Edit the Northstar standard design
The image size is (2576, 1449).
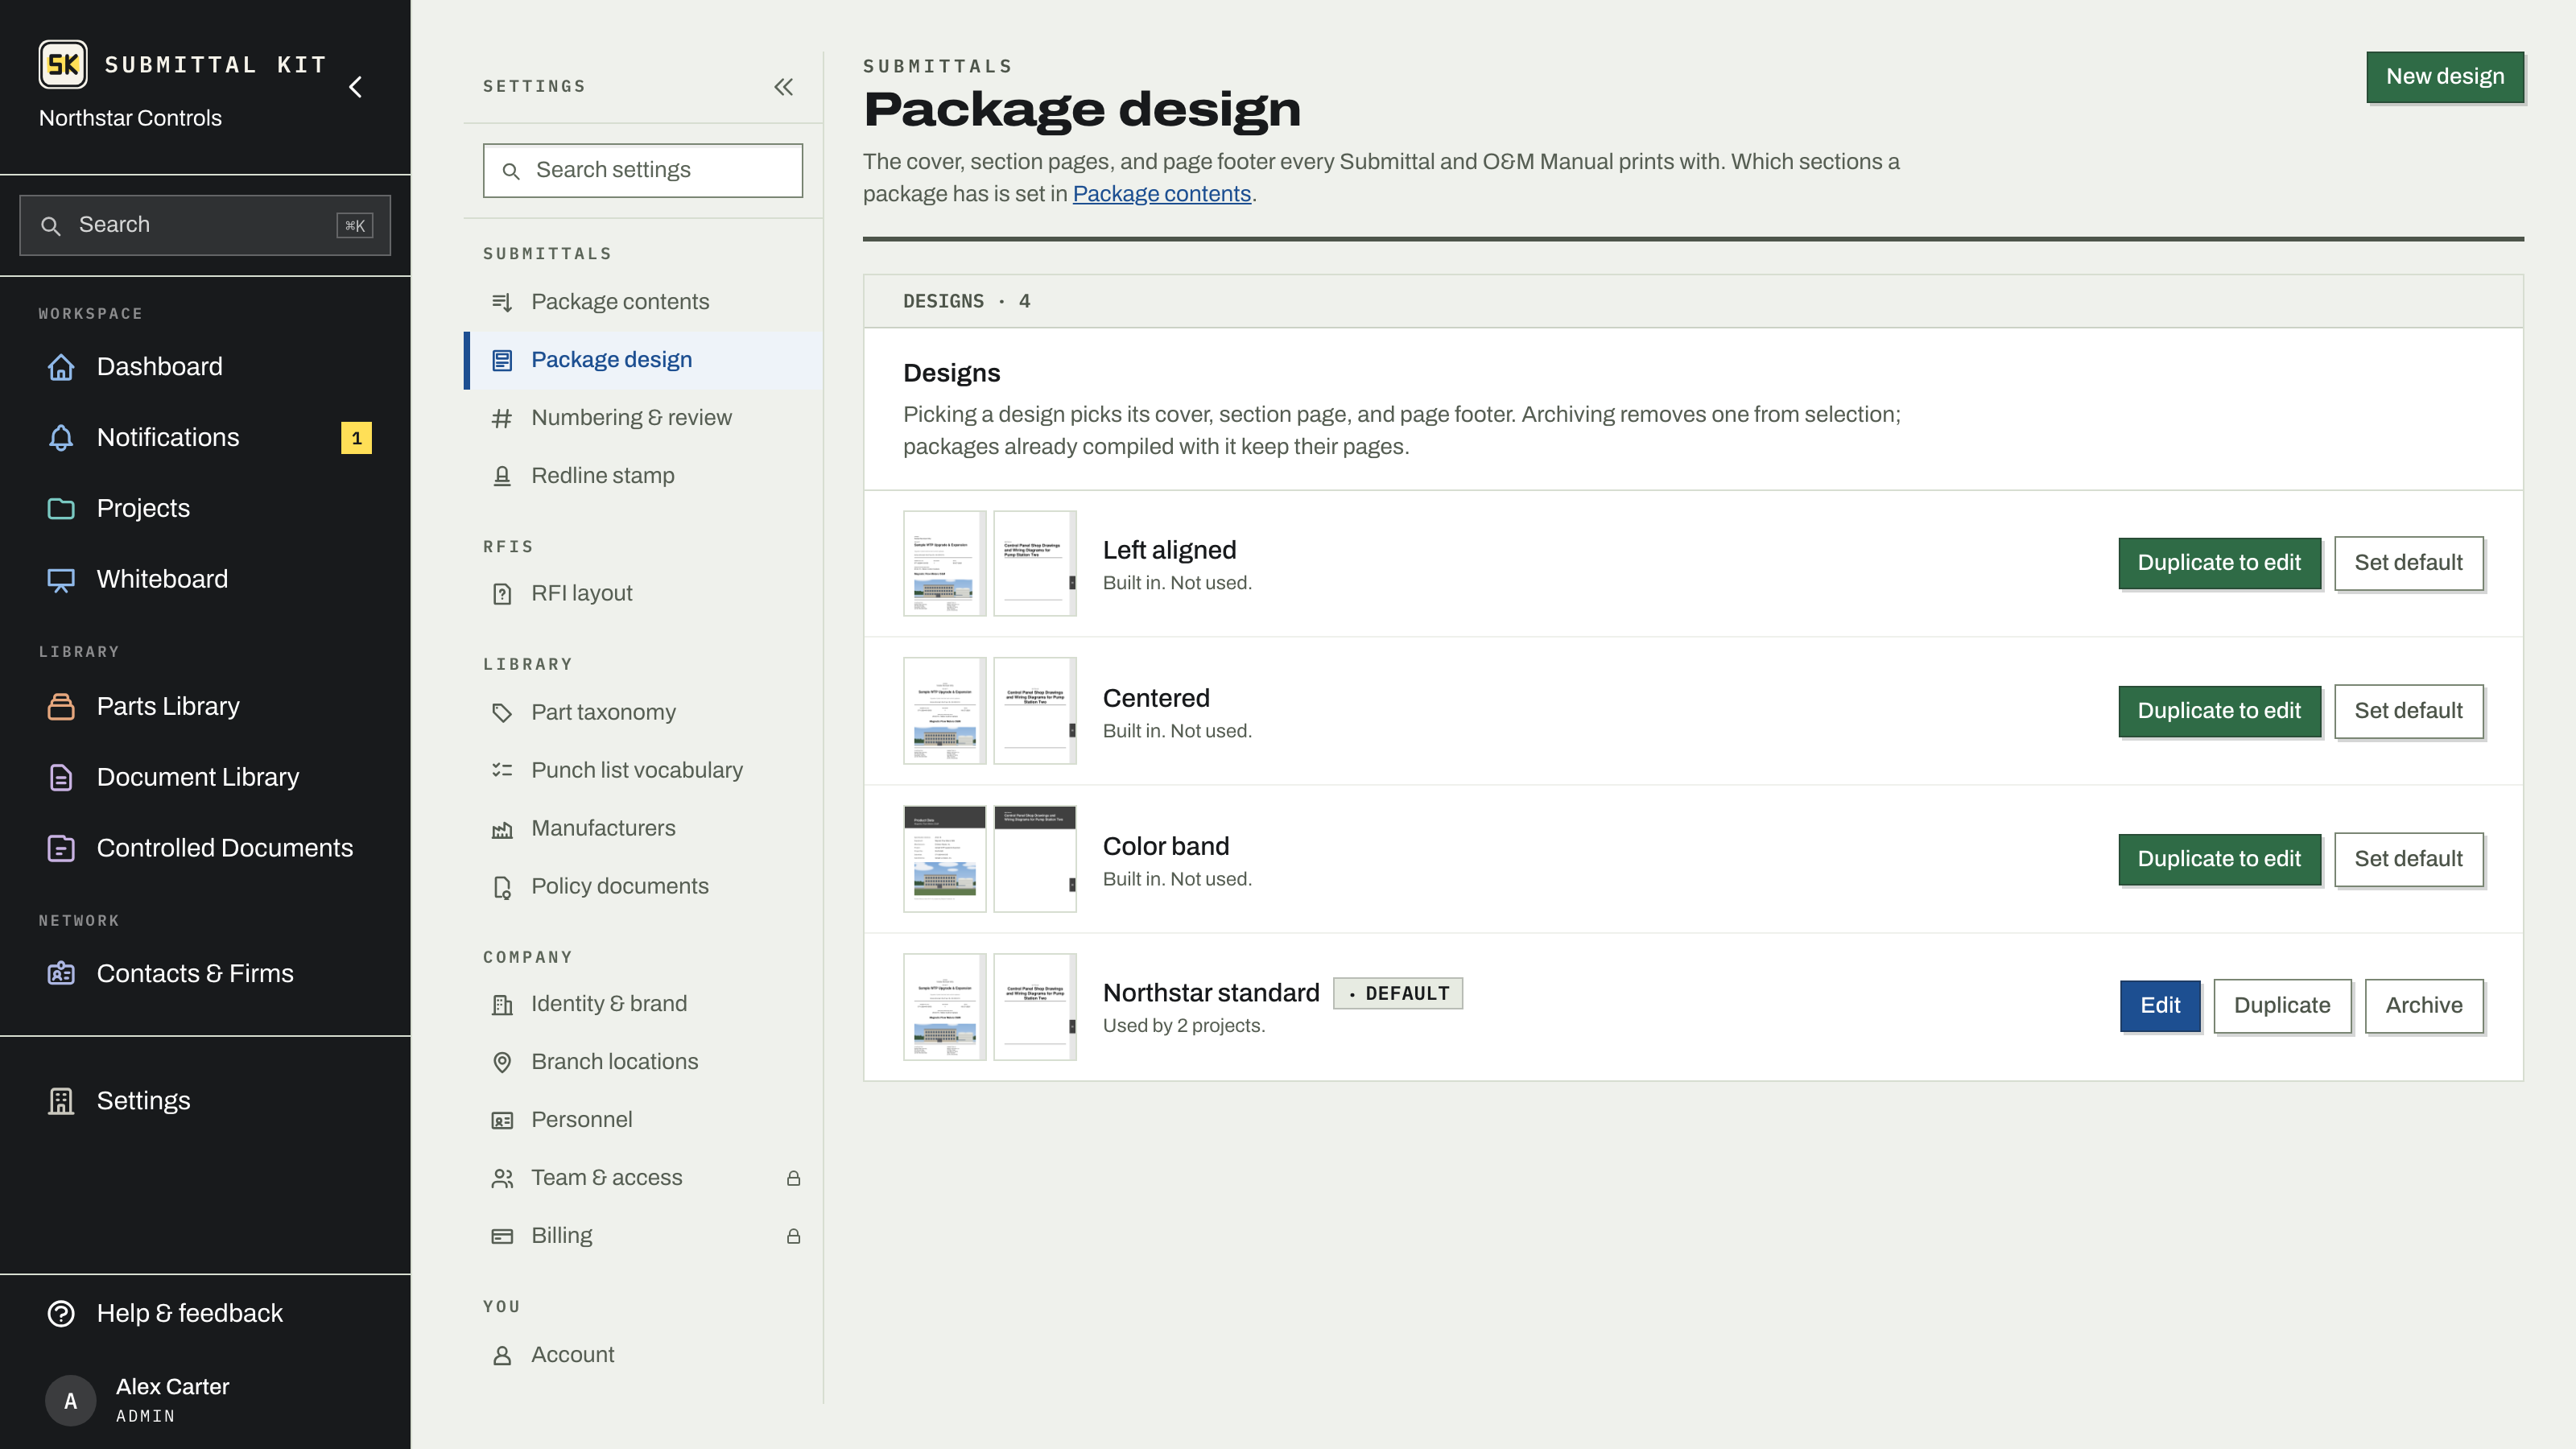point(2160,1006)
